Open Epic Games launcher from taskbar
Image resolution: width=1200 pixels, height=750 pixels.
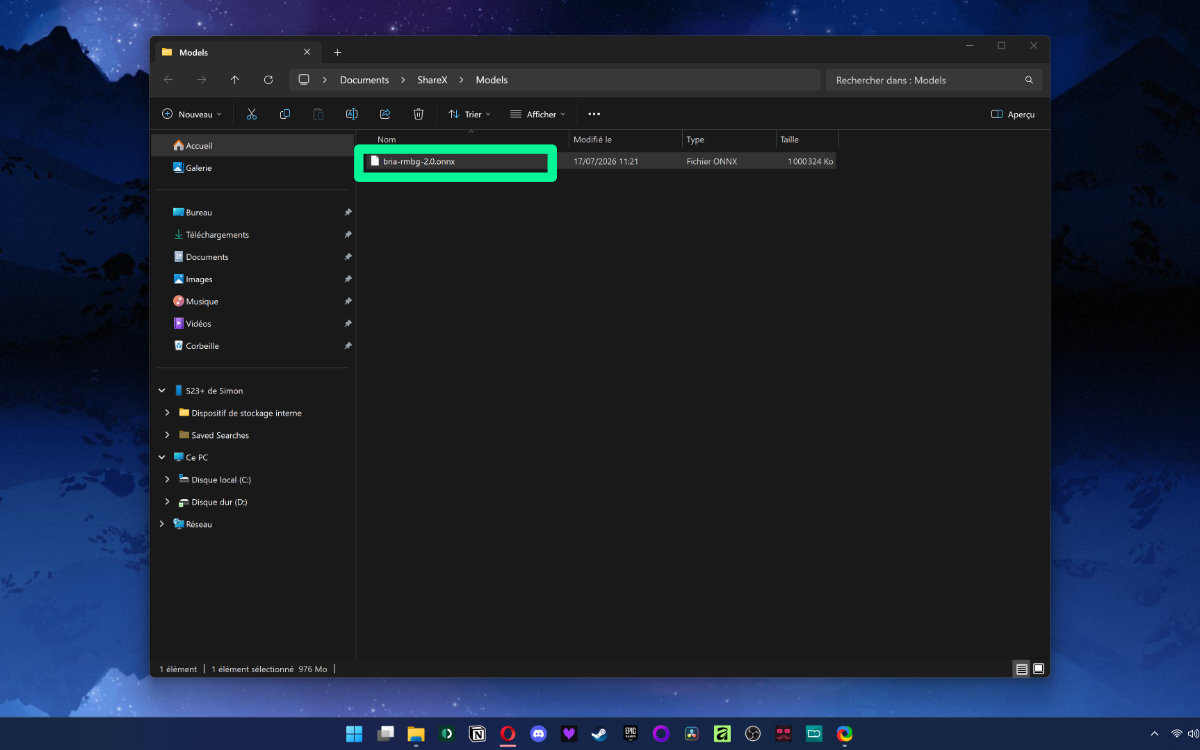(x=630, y=734)
